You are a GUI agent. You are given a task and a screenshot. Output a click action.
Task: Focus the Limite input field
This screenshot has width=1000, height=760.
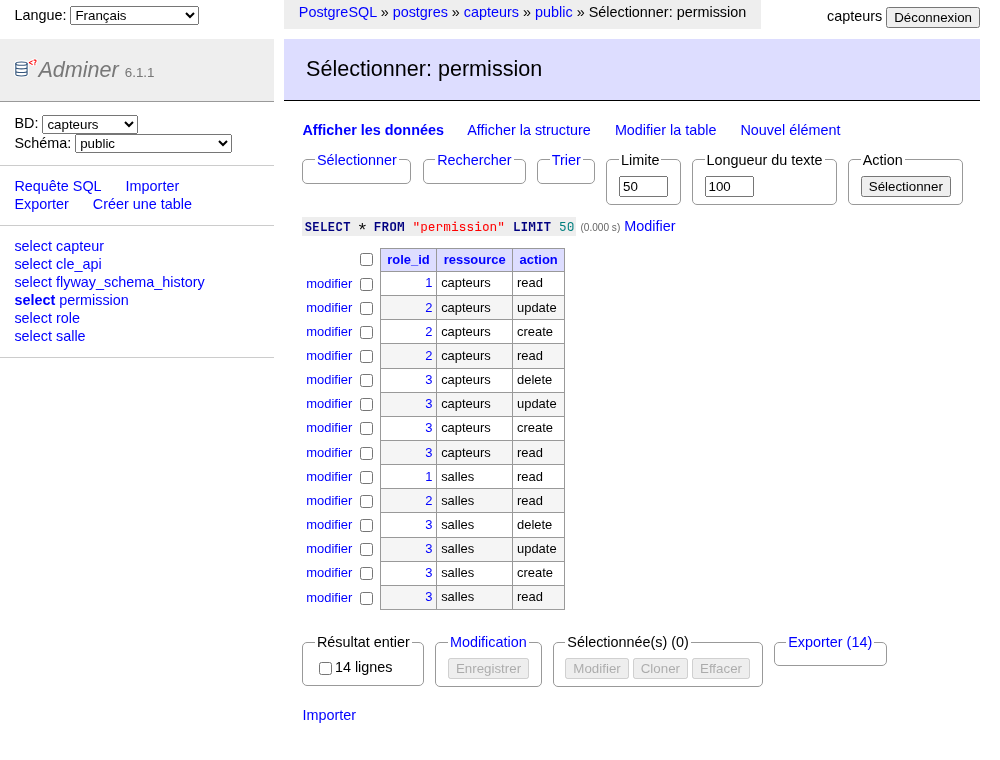point(643,187)
